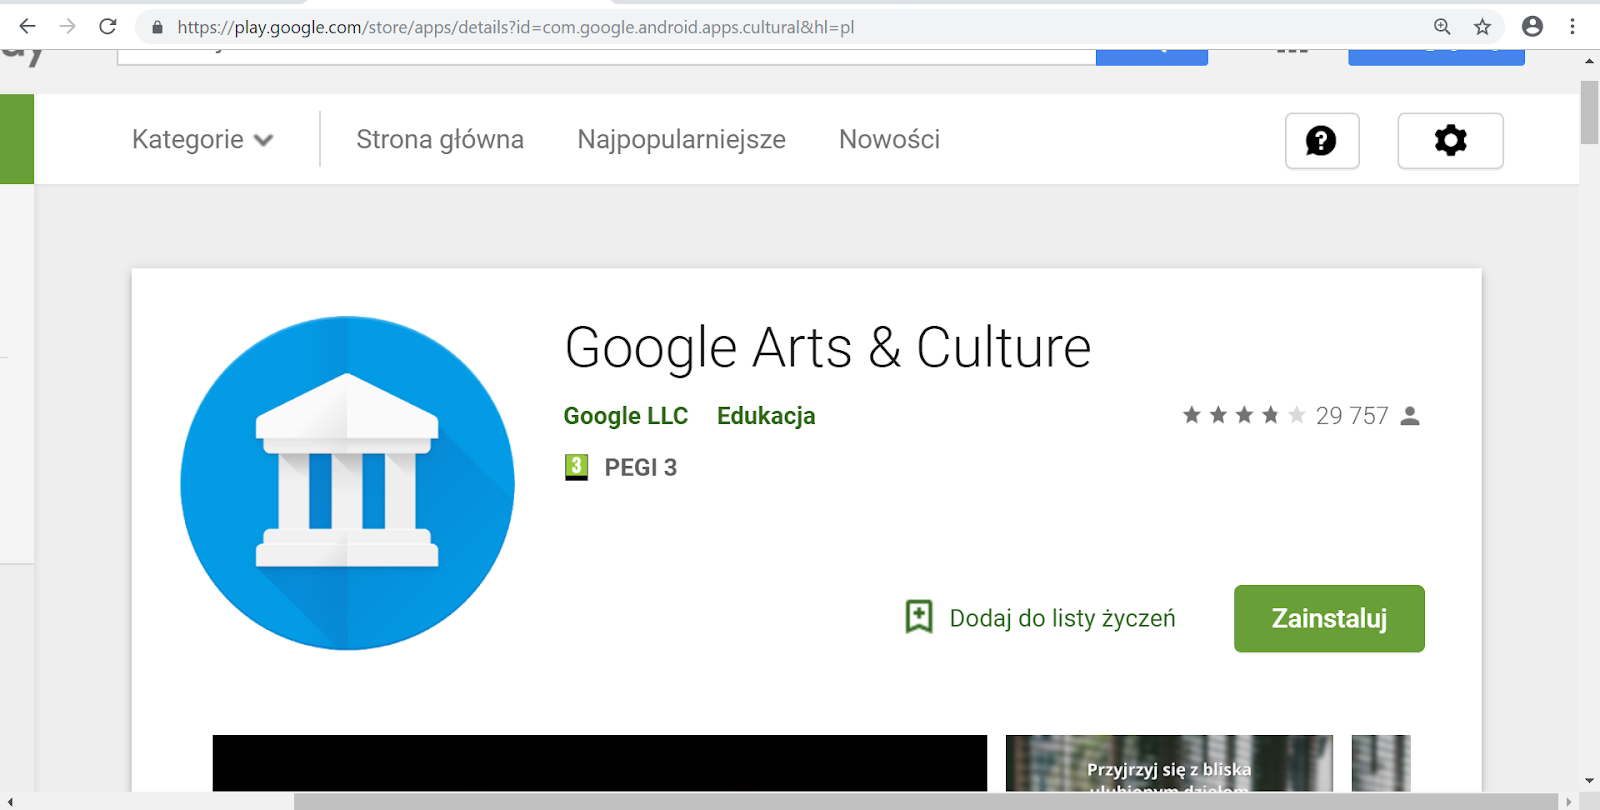Open the Przyjrzyj się z bliska screenshot

point(1169,763)
